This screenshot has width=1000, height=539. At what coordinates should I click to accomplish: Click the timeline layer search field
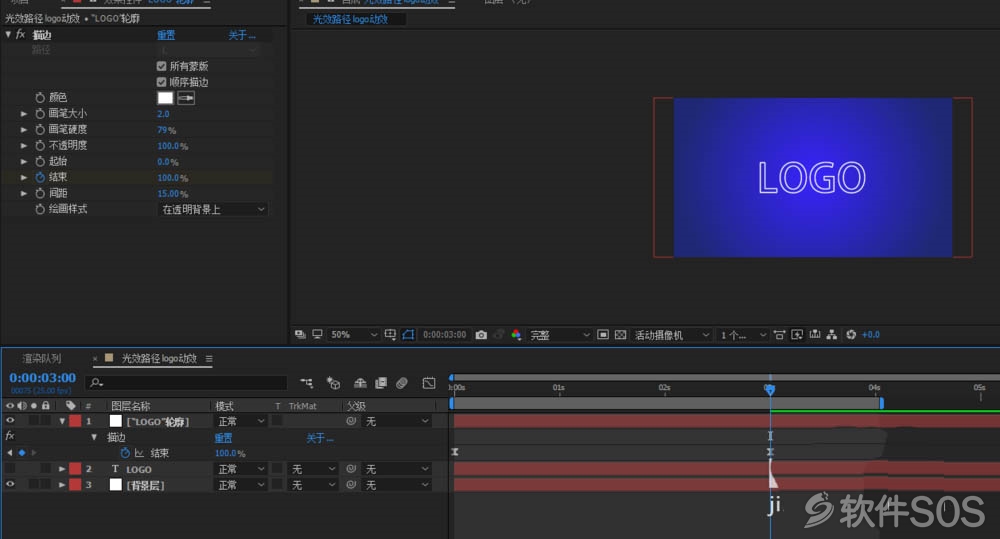(x=188, y=382)
